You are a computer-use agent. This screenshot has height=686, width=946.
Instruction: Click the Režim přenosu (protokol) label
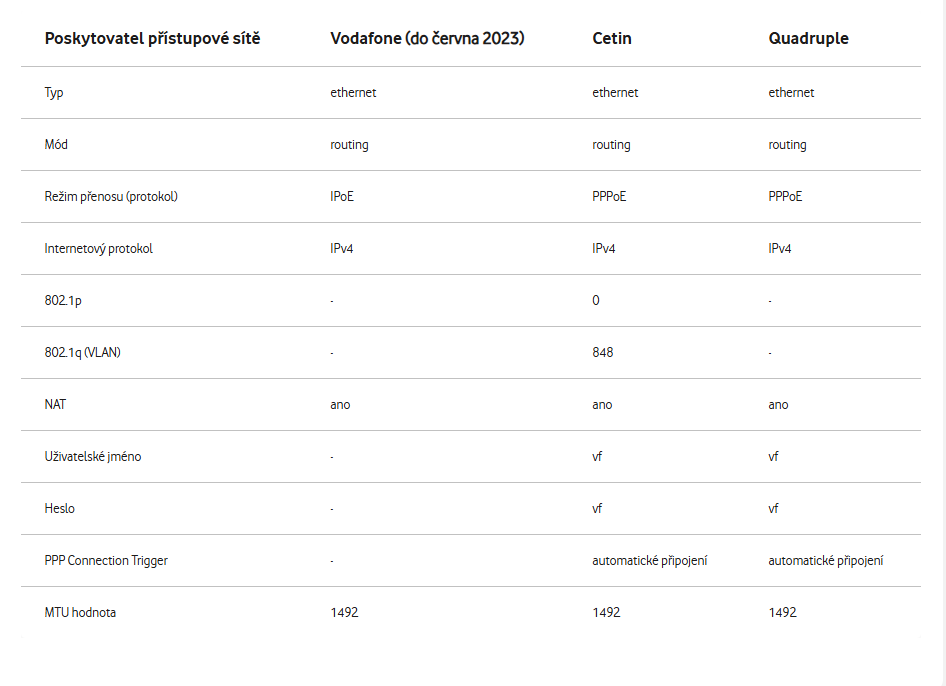point(111,197)
